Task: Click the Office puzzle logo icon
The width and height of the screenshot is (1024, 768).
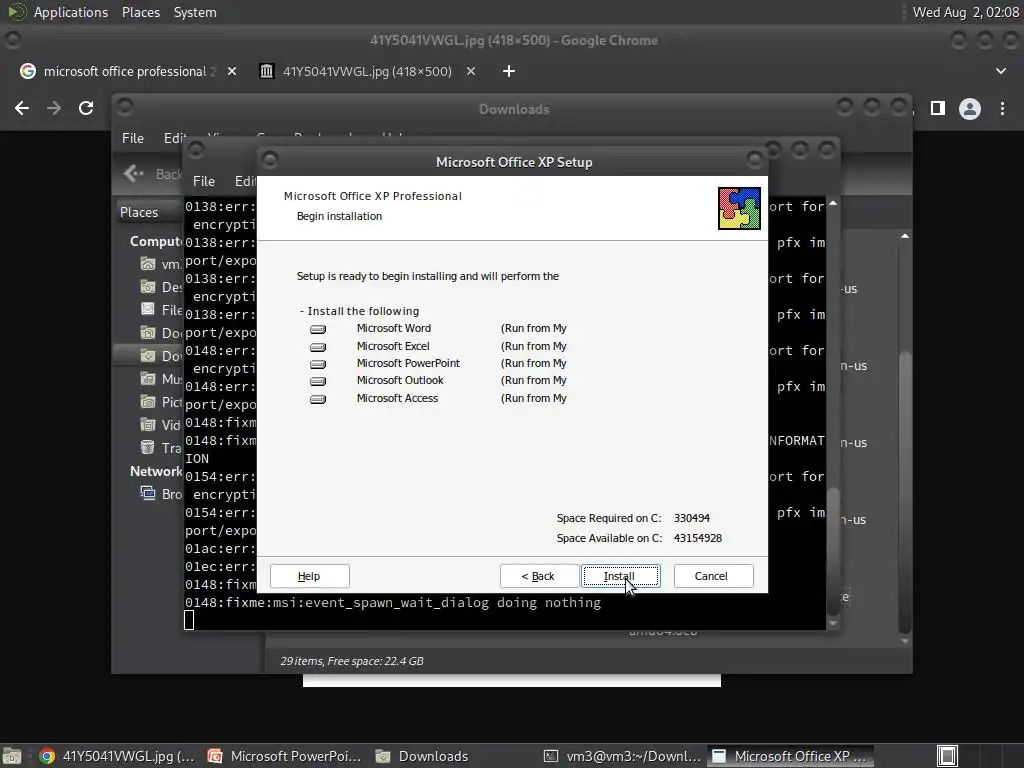Action: point(739,208)
